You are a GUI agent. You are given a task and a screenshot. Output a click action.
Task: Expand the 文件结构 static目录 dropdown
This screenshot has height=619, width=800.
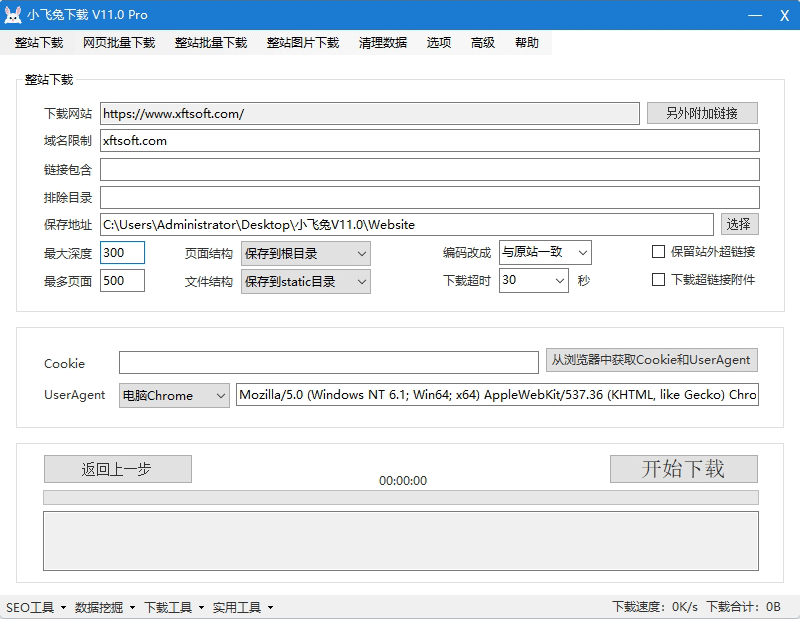pos(305,282)
